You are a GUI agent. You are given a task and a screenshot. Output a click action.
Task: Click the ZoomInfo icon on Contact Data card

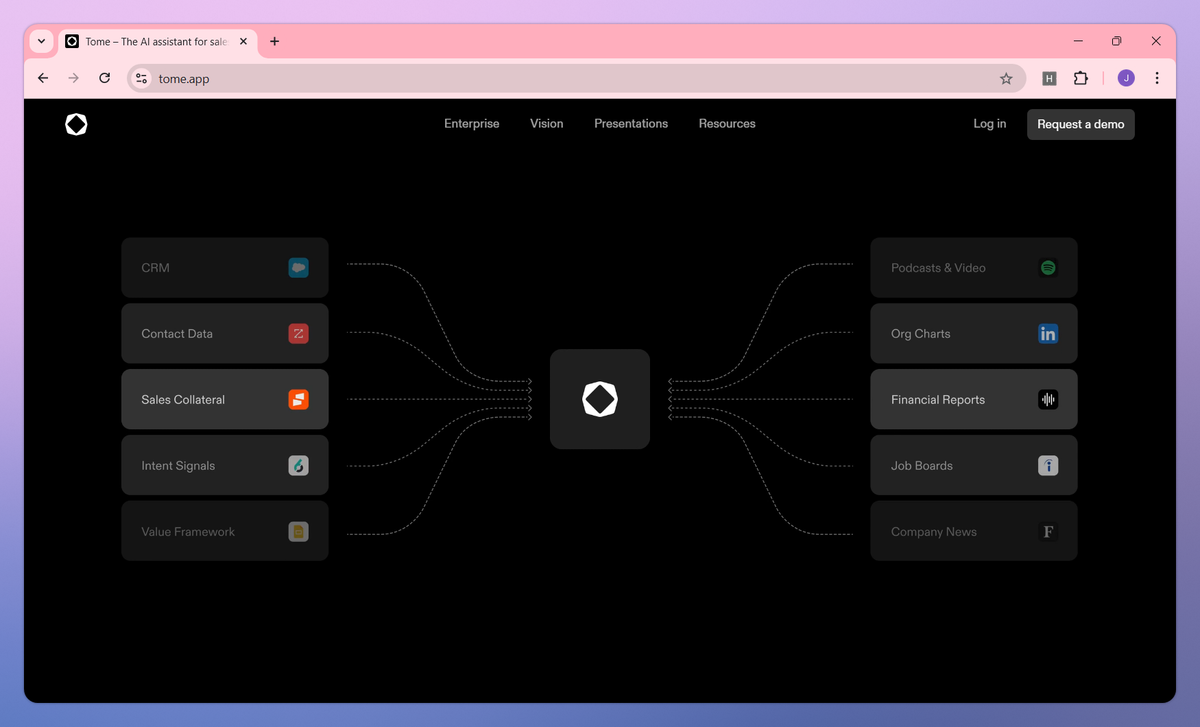(298, 333)
